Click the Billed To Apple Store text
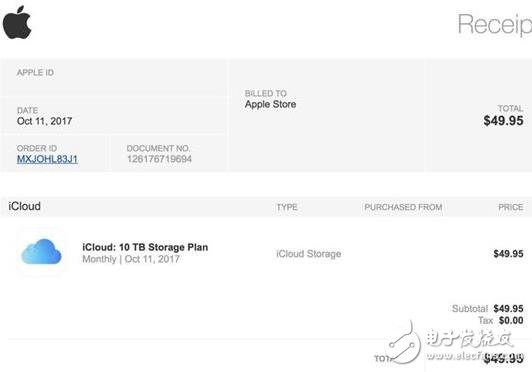The height and width of the screenshot is (372, 532). tap(270, 104)
